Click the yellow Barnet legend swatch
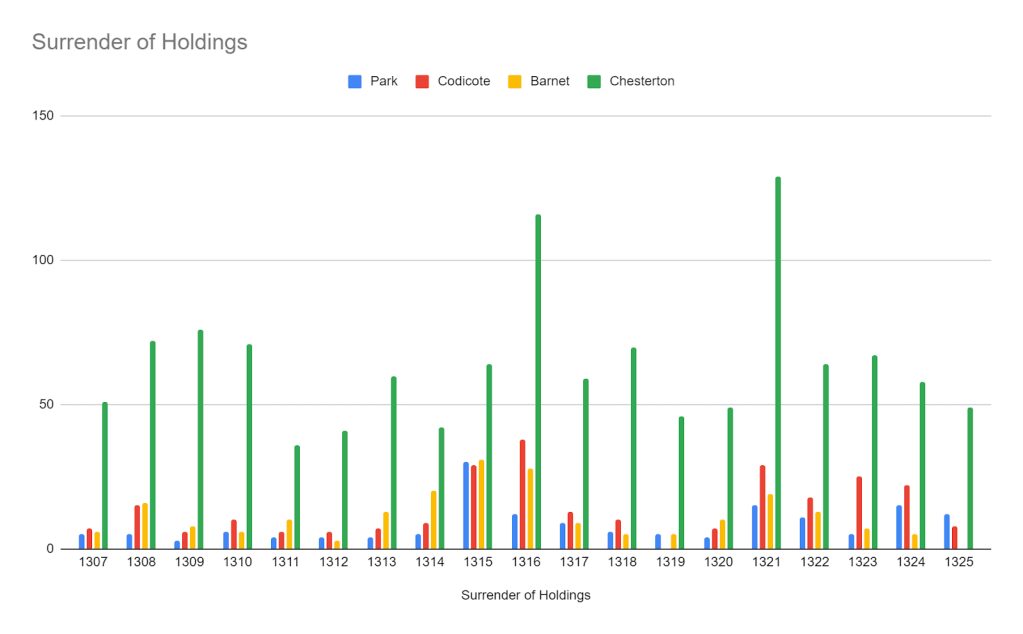 click(515, 81)
